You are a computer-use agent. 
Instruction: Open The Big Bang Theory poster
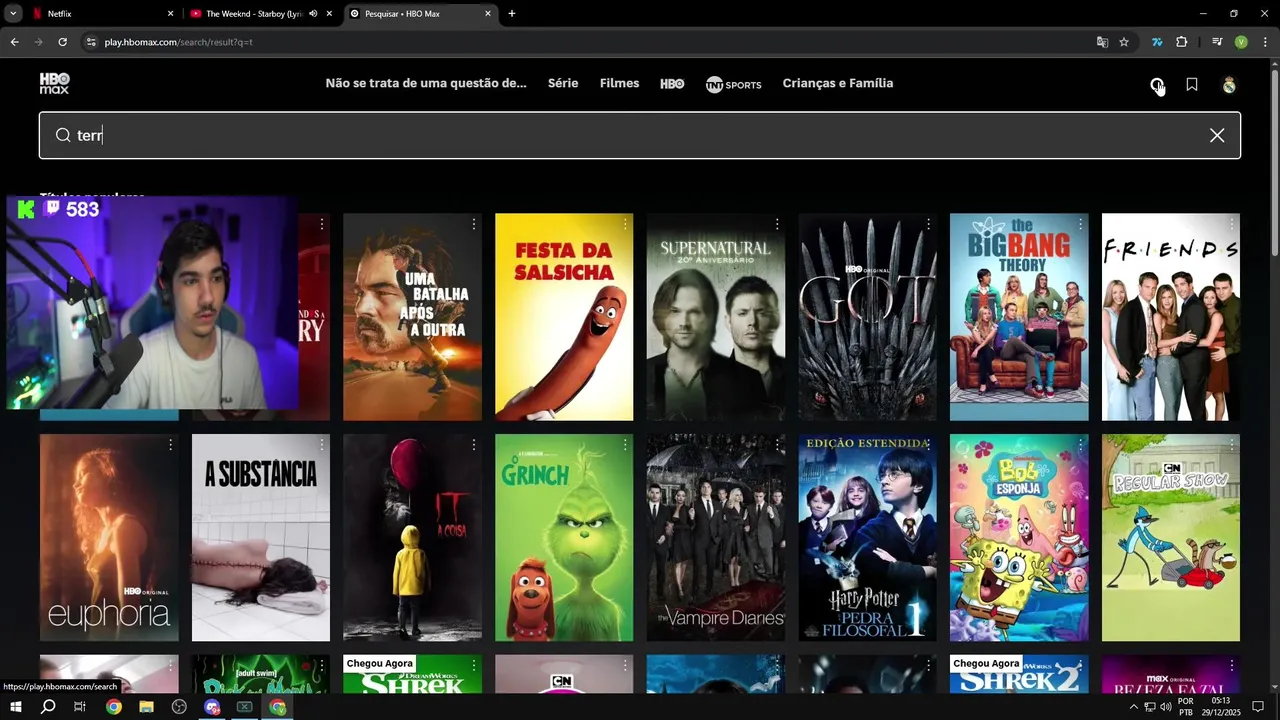tap(1019, 317)
